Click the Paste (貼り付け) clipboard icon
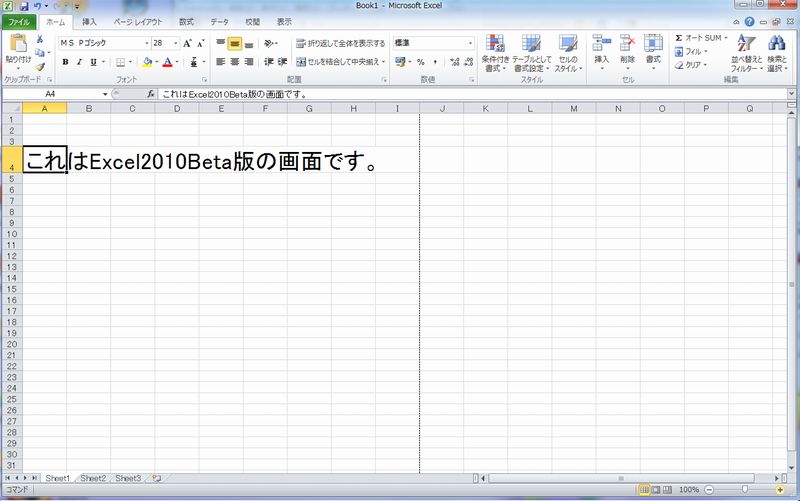 point(18,44)
